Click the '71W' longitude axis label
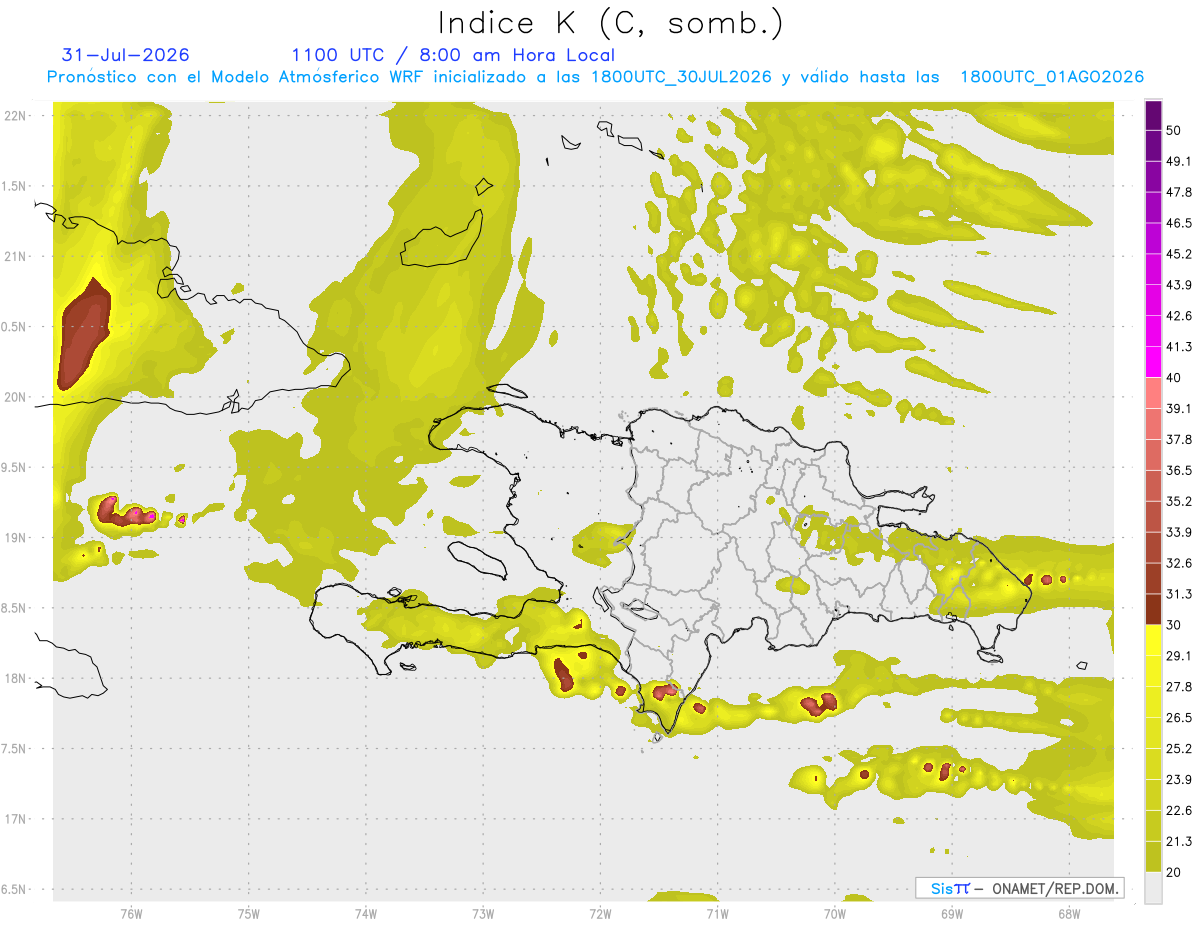 717,913
